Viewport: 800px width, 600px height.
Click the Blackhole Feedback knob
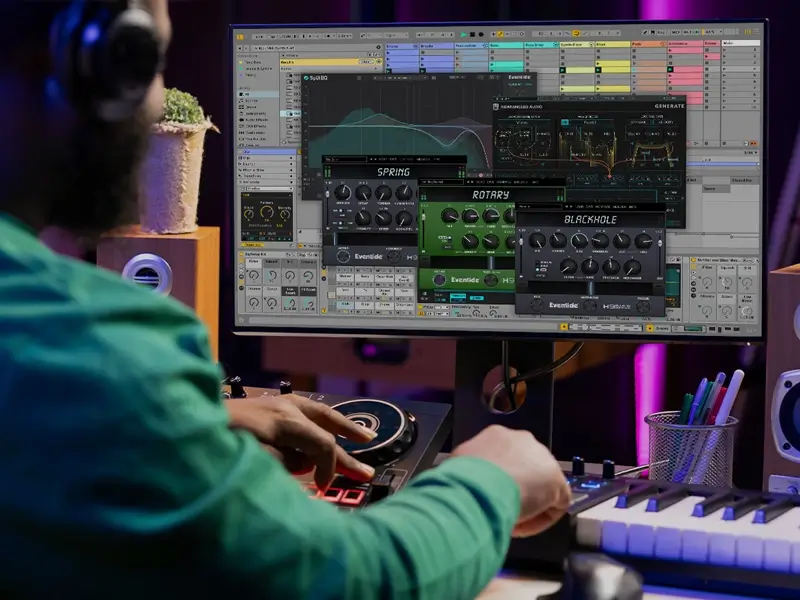pyautogui.click(x=611, y=267)
